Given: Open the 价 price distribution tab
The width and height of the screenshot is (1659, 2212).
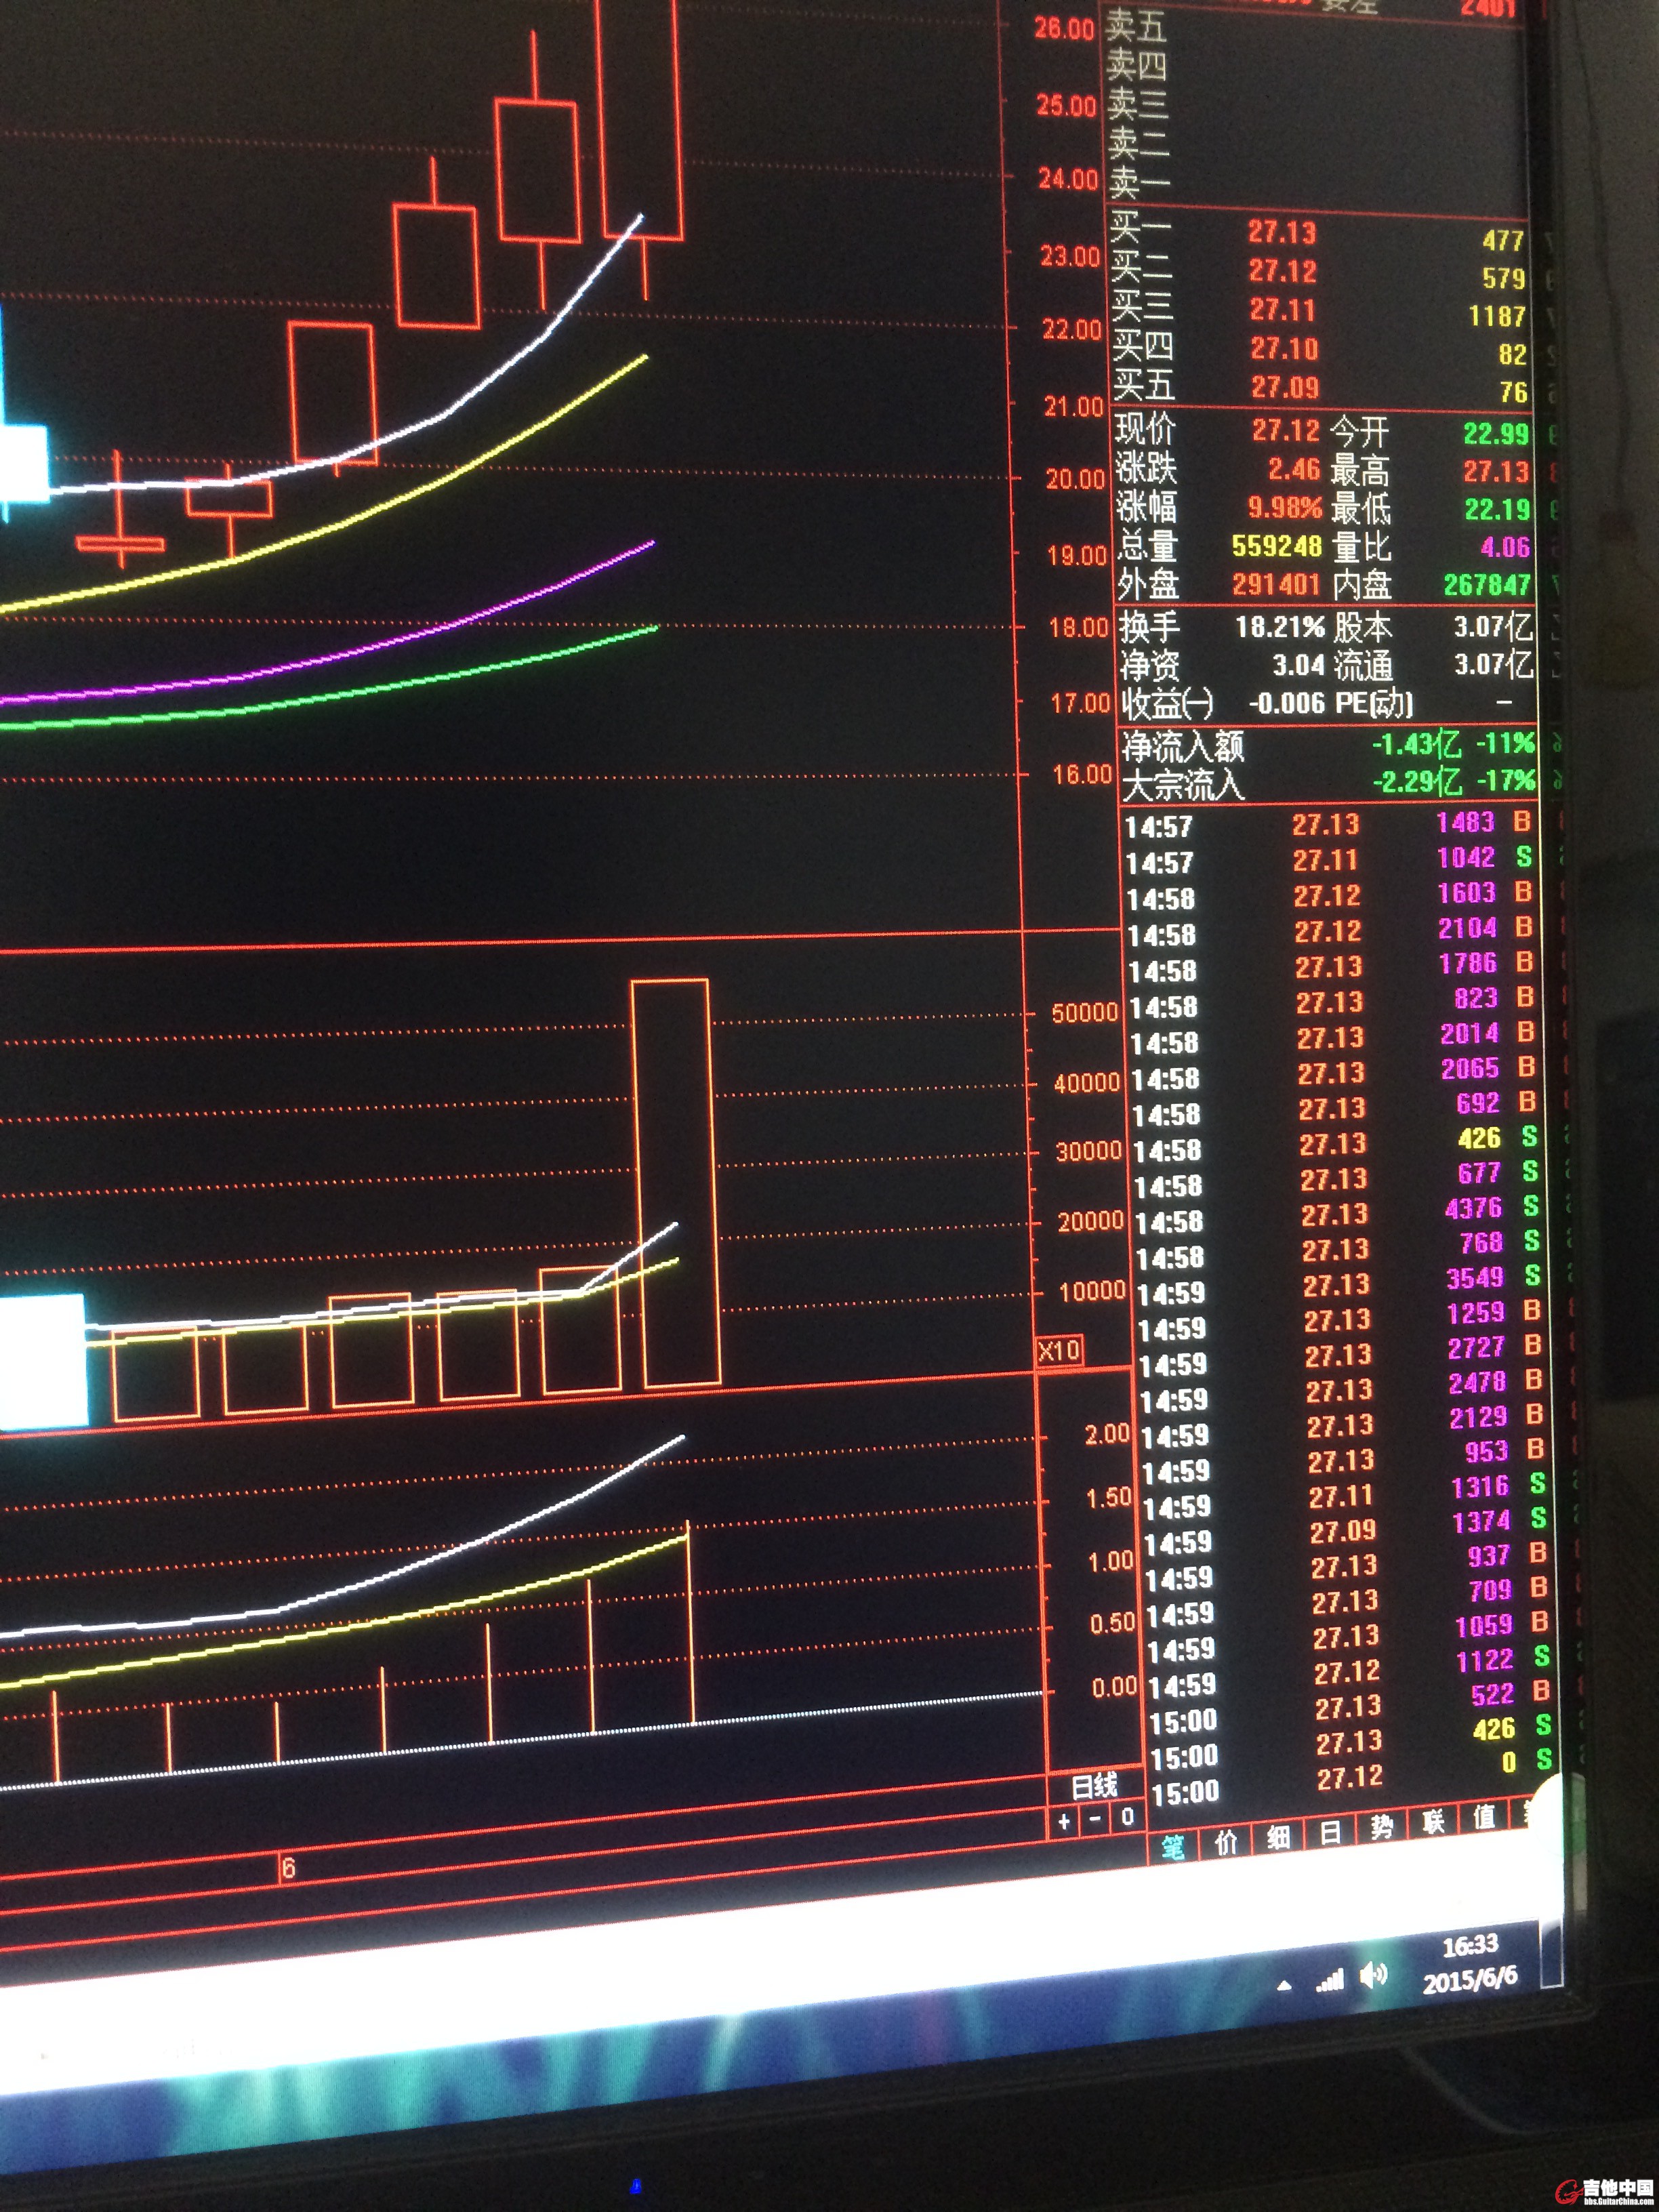Looking at the screenshot, I should point(1226,1842).
